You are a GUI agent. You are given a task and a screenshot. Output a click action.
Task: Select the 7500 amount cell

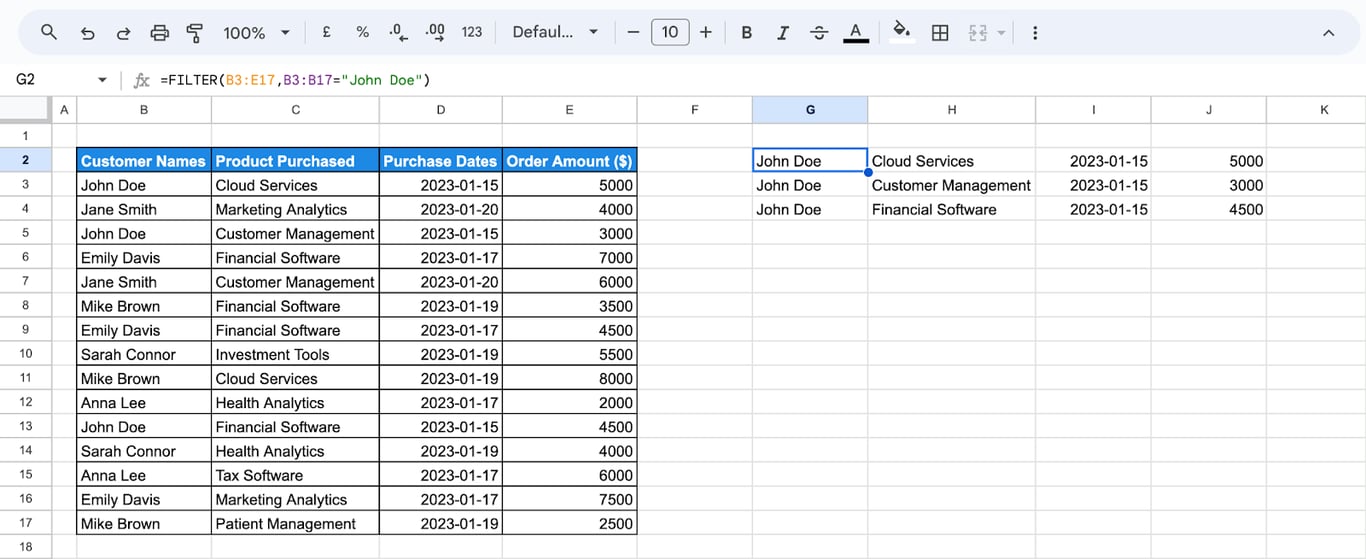pyautogui.click(x=570, y=500)
